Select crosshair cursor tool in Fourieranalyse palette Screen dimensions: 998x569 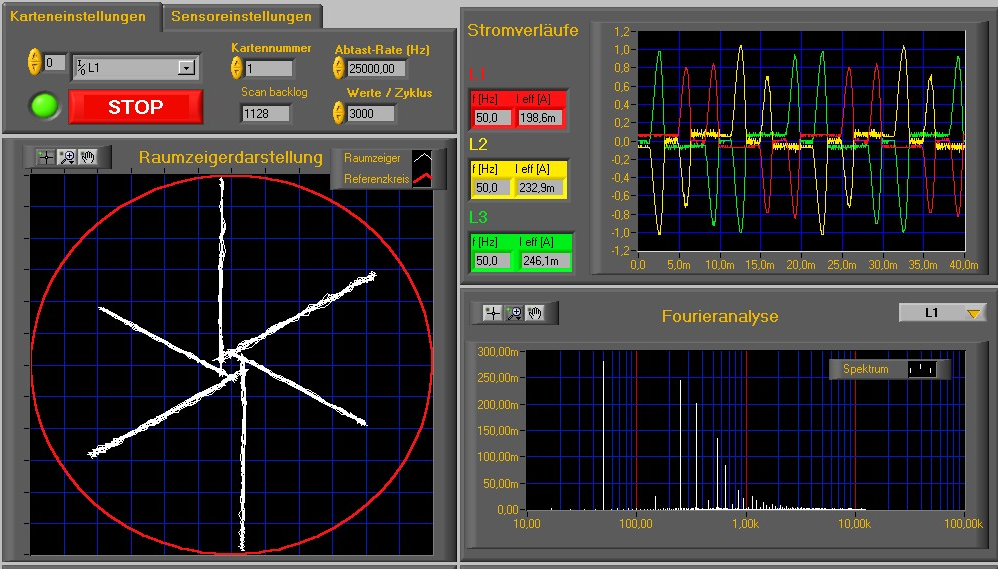pyautogui.click(x=492, y=313)
